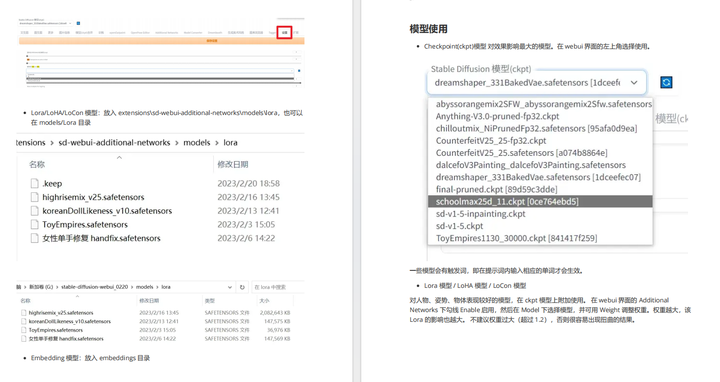Click chevron between models and lora in breadcrumb
The image size is (720, 382).
coord(217,143)
